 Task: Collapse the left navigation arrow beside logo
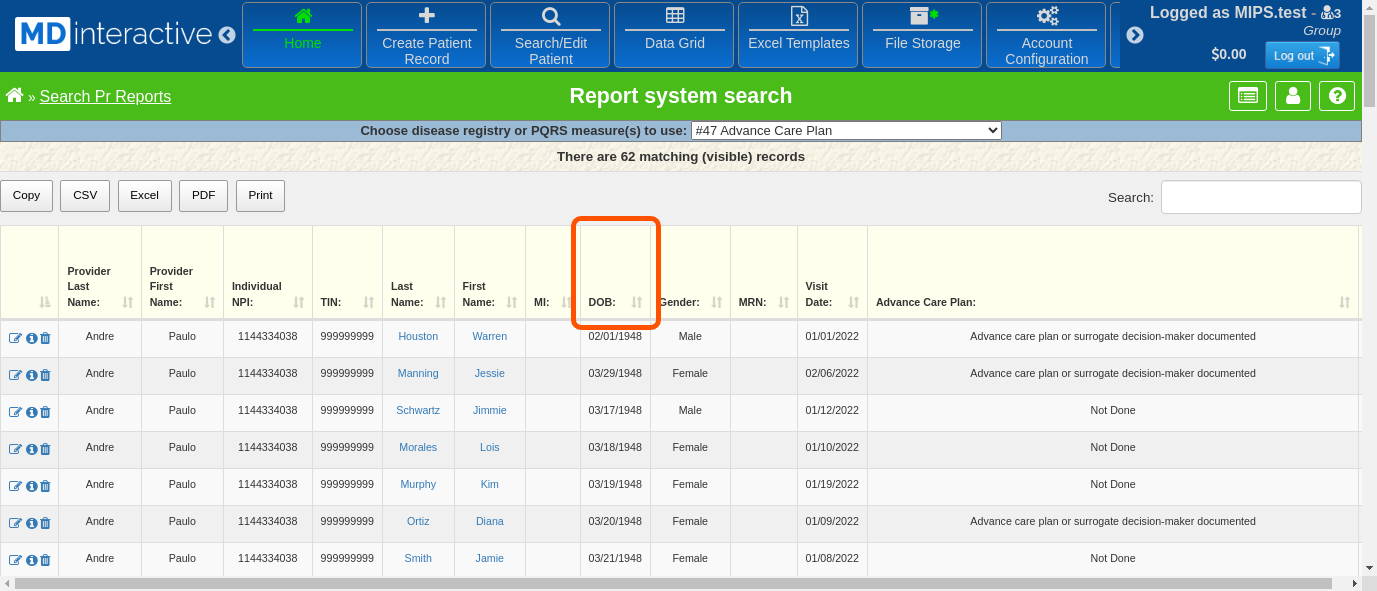point(227,35)
